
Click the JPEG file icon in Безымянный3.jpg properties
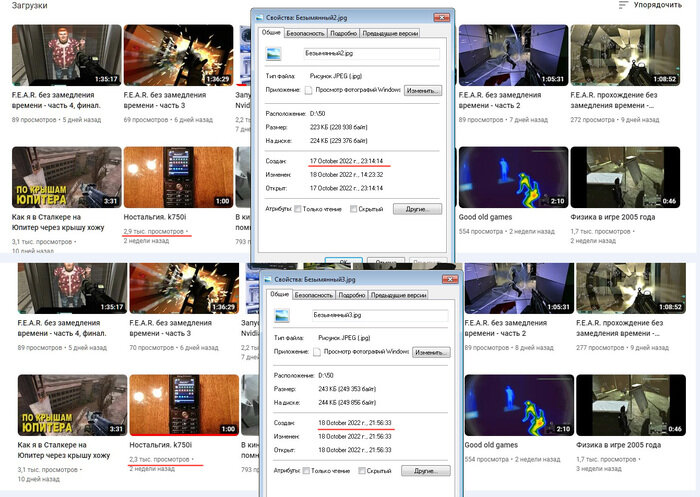(x=282, y=316)
